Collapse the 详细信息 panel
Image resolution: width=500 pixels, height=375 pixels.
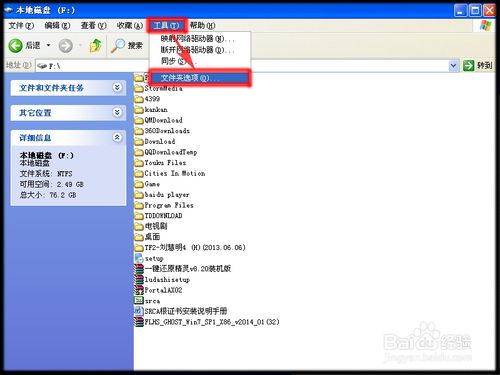pyautogui.click(x=117, y=137)
